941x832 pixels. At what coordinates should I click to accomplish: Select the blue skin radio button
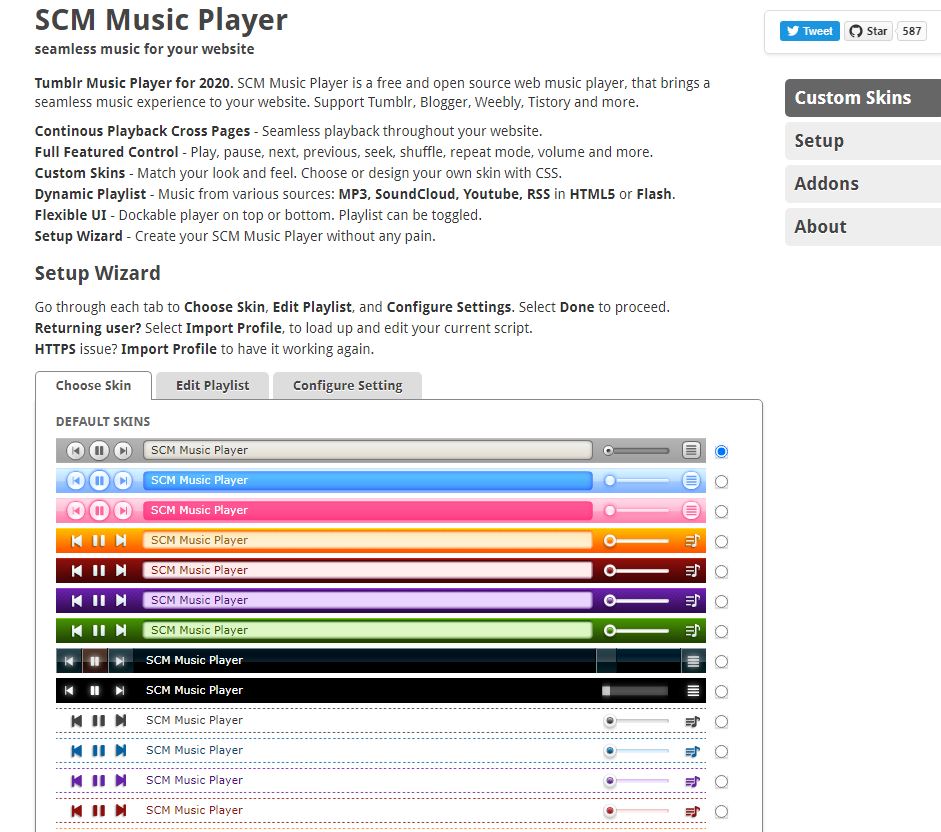[x=721, y=481]
